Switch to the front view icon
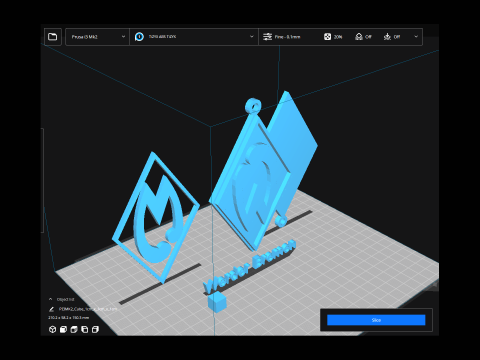 pos(63,330)
